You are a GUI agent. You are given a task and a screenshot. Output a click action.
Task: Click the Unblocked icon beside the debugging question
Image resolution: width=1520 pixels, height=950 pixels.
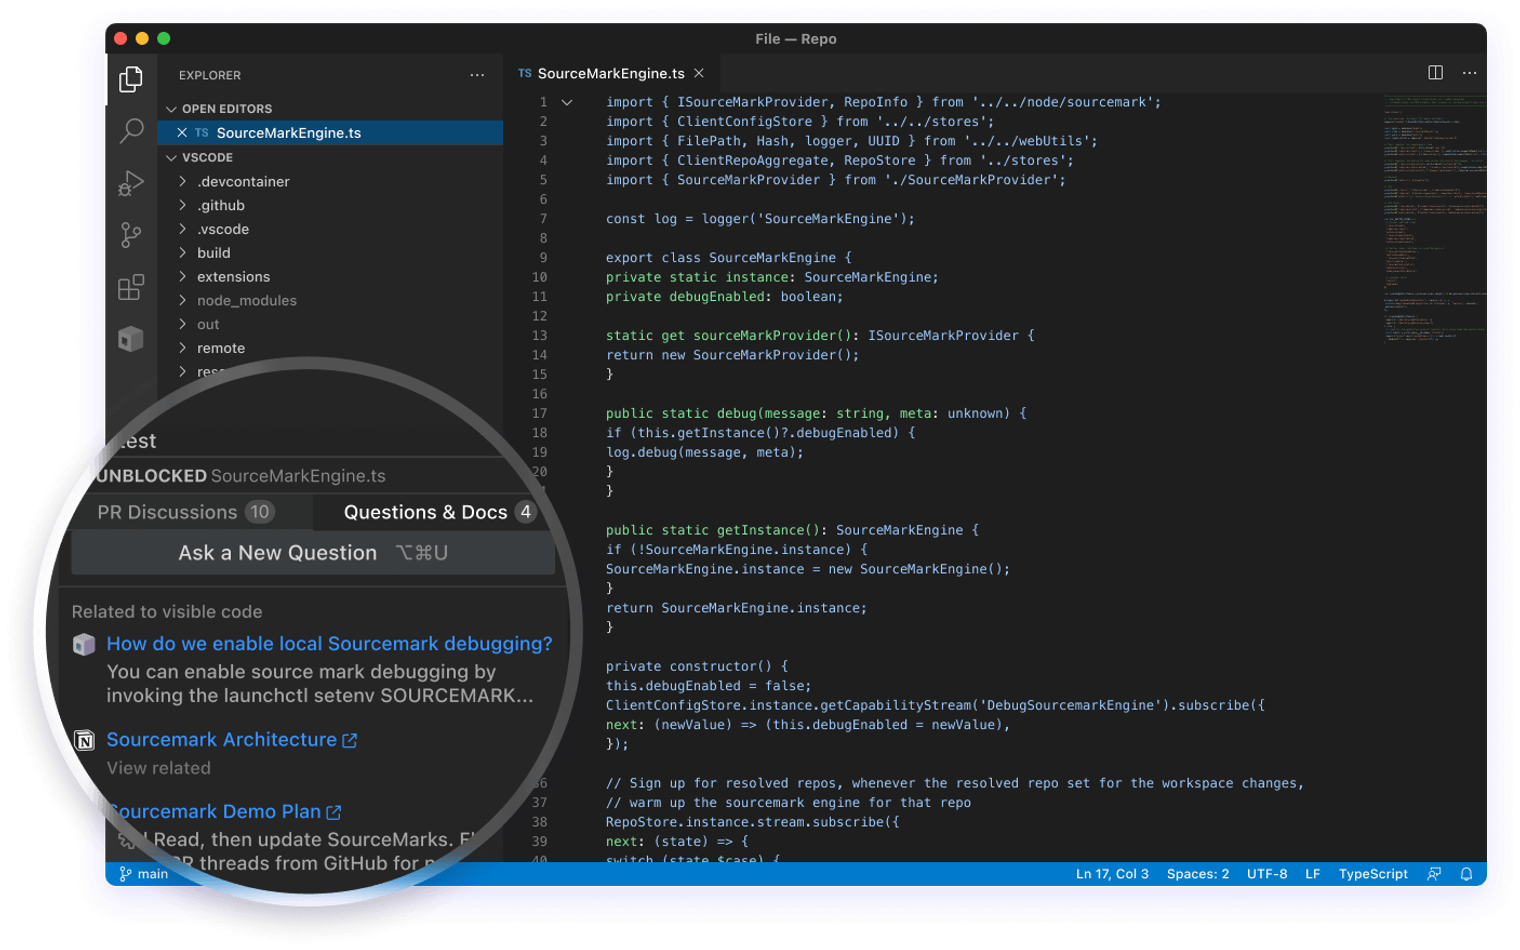click(x=84, y=645)
